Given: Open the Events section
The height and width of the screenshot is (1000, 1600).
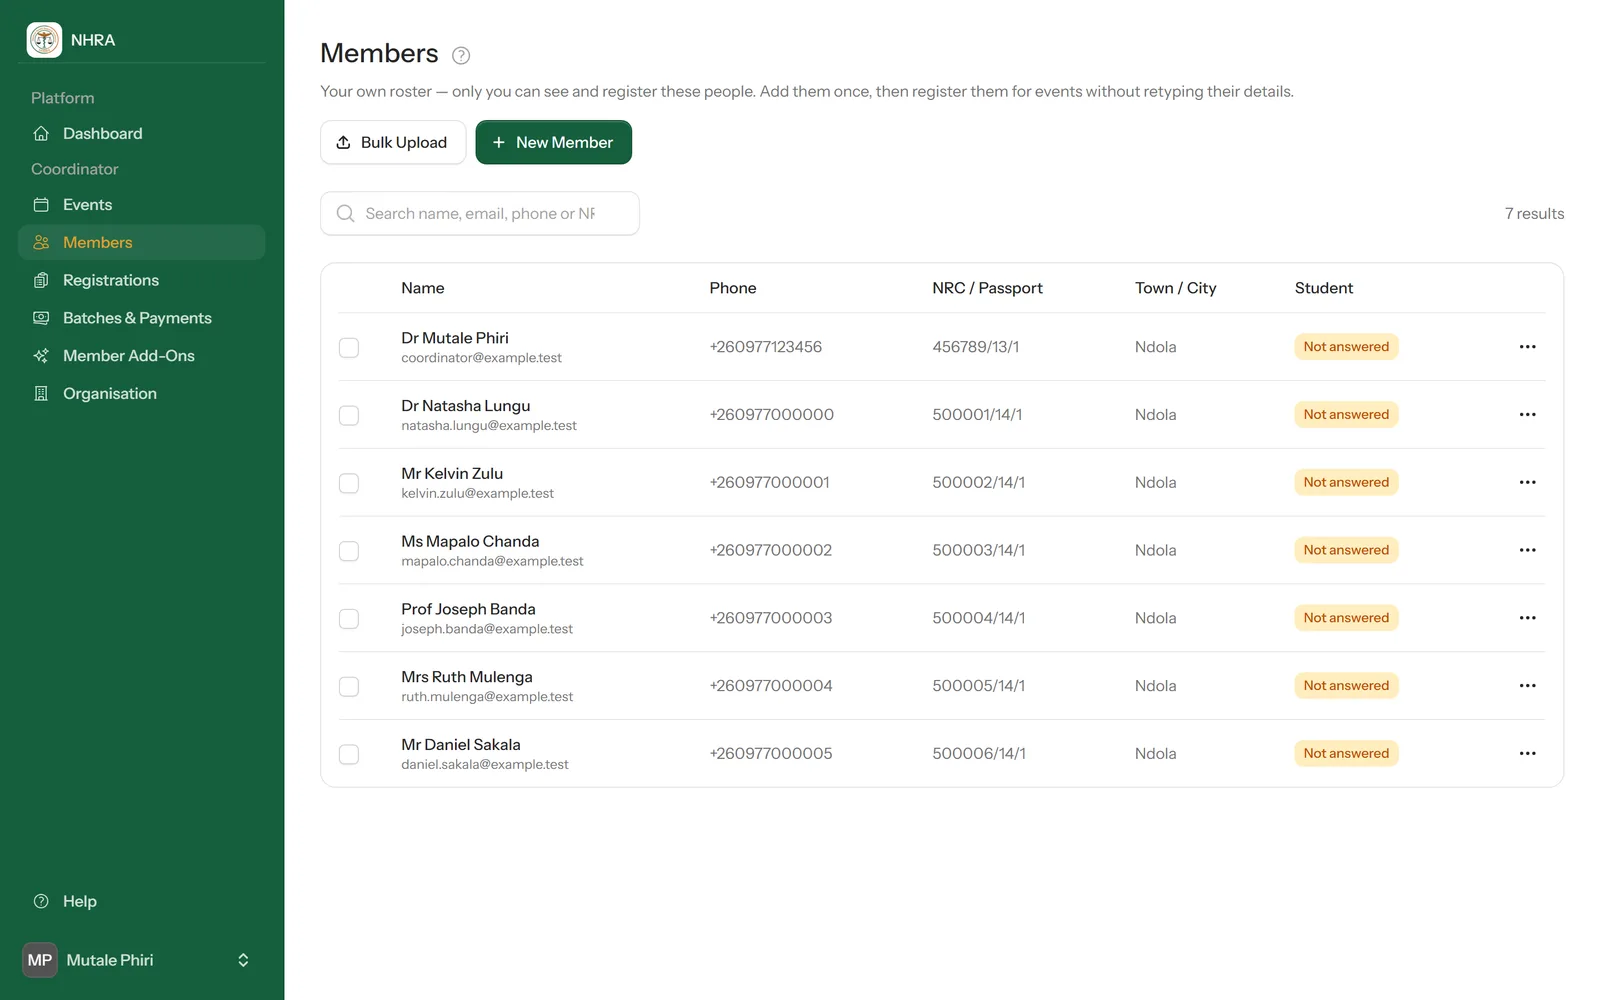Looking at the screenshot, I should 141,205.
